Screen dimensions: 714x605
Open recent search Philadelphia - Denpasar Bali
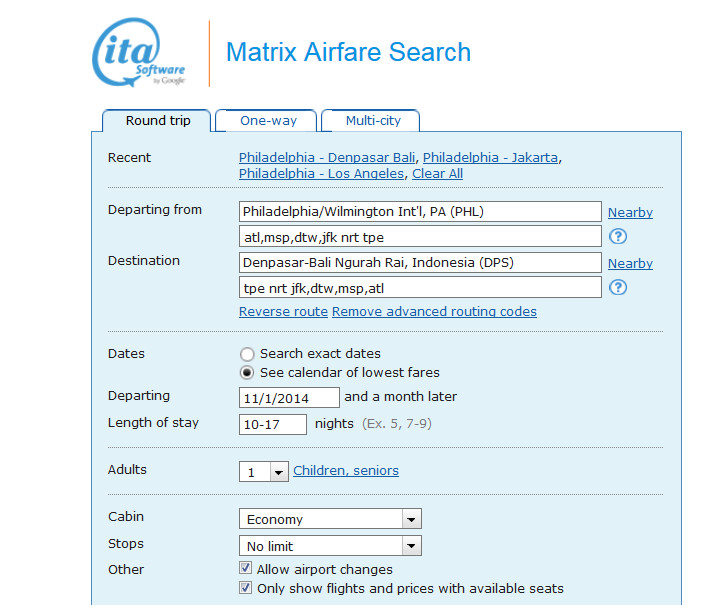click(x=327, y=158)
